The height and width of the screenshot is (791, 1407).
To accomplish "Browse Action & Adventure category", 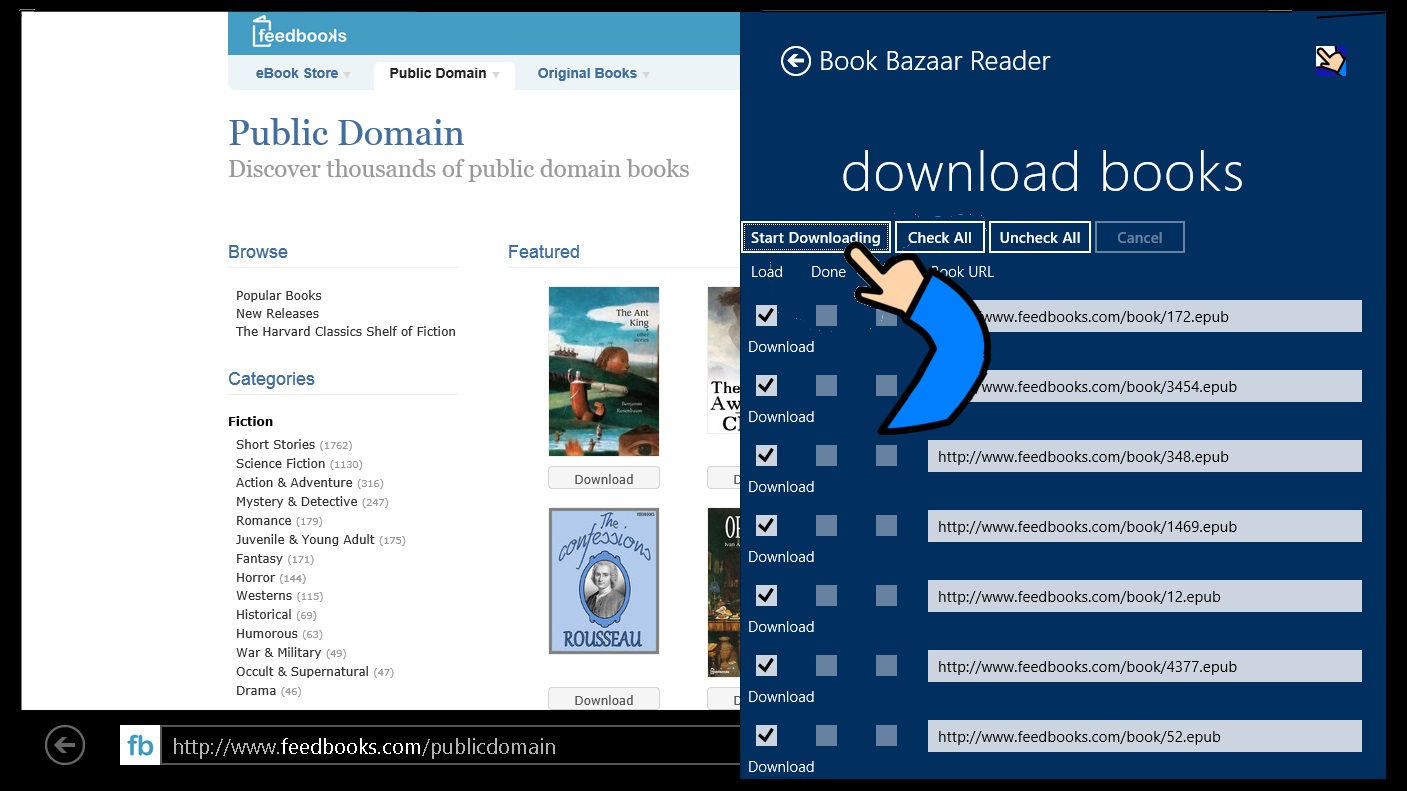I will click(294, 483).
